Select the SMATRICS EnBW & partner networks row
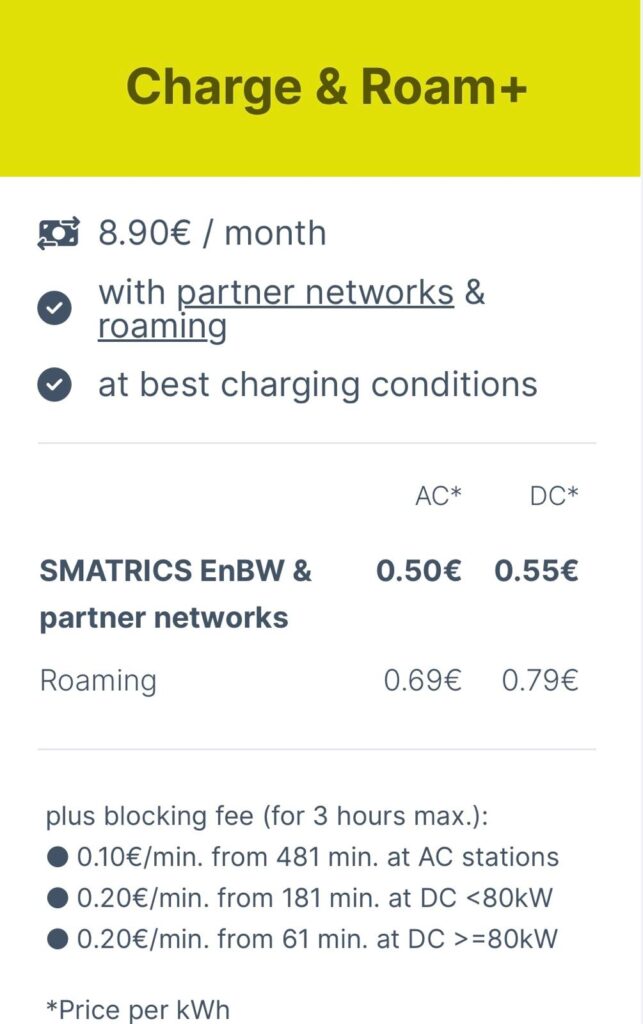Image resolution: width=643 pixels, height=1024 pixels. tap(309, 594)
